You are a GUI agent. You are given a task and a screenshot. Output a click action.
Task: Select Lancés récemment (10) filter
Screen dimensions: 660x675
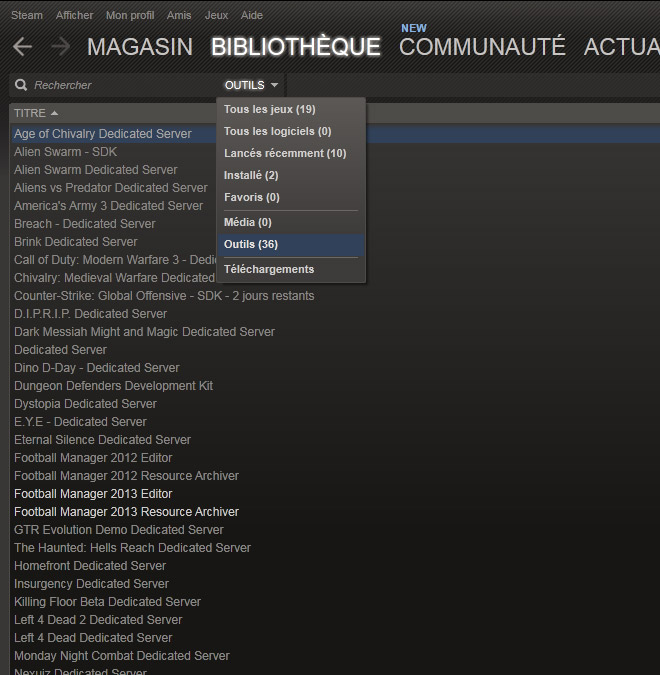[291, 153]
